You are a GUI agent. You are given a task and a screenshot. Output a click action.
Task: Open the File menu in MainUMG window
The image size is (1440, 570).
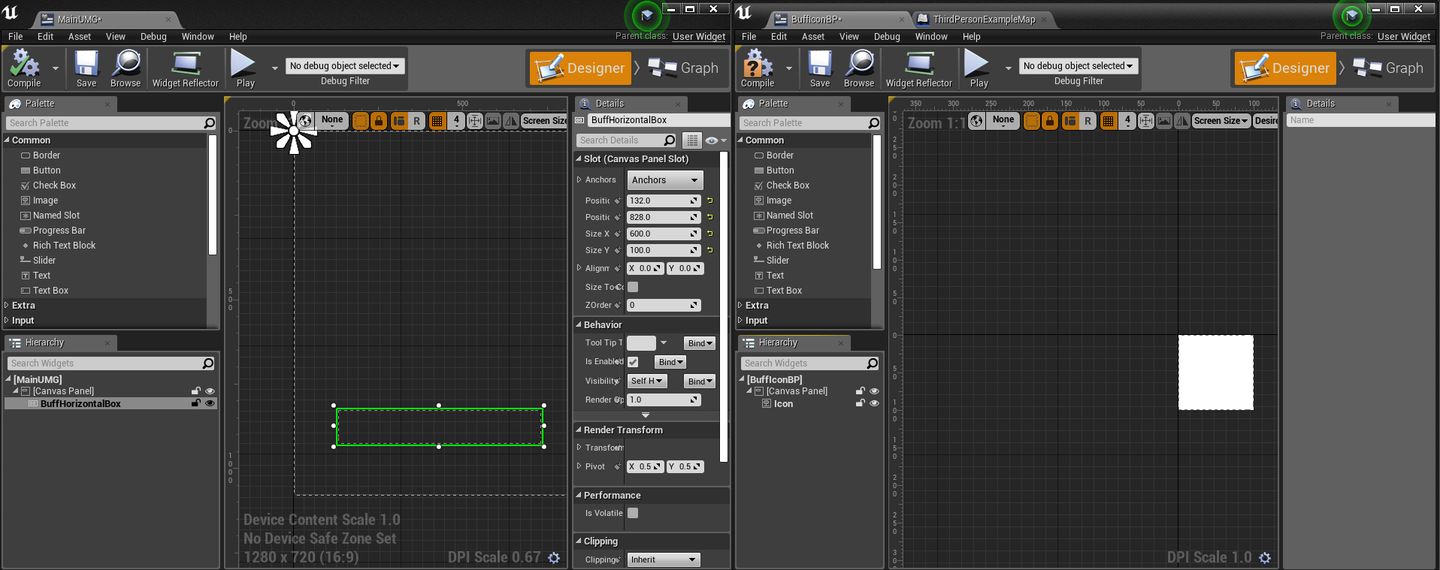click(15, 36)
